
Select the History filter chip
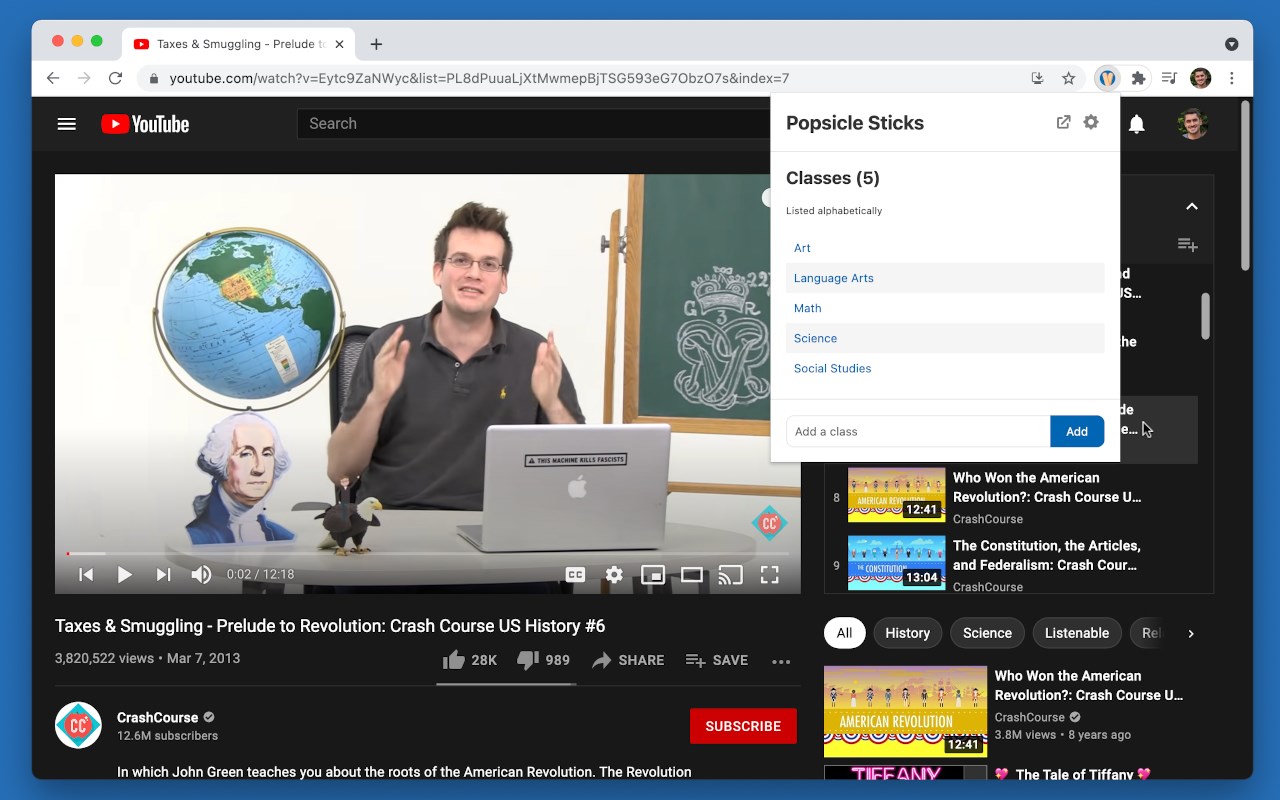908,633
